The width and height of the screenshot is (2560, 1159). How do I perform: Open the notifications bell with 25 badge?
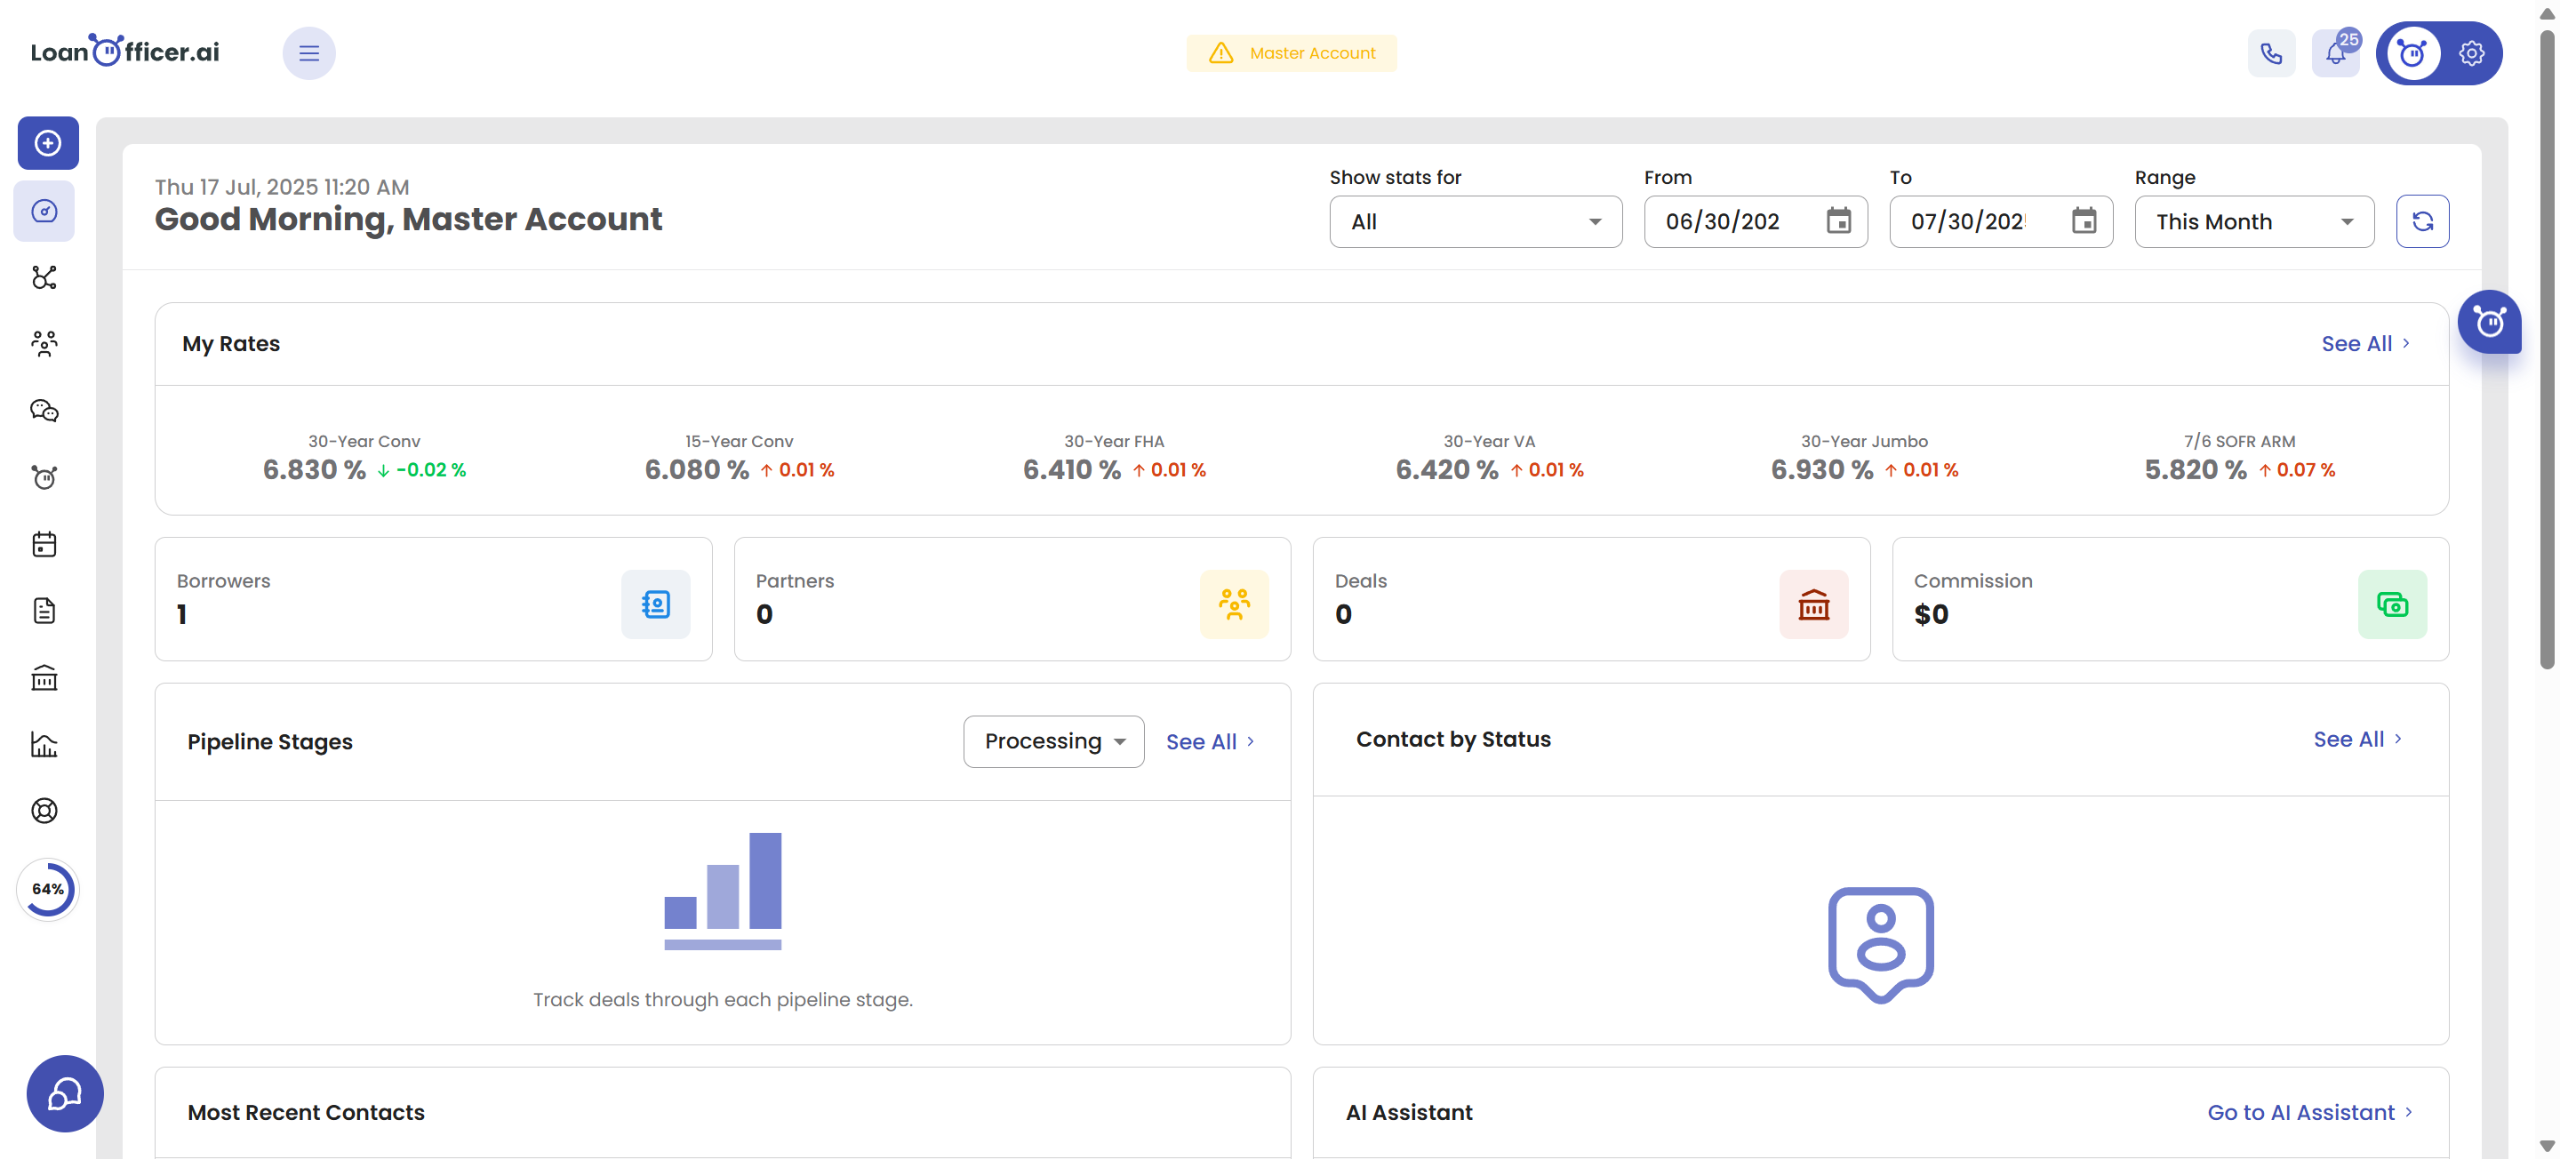(x=2335, y=53)
